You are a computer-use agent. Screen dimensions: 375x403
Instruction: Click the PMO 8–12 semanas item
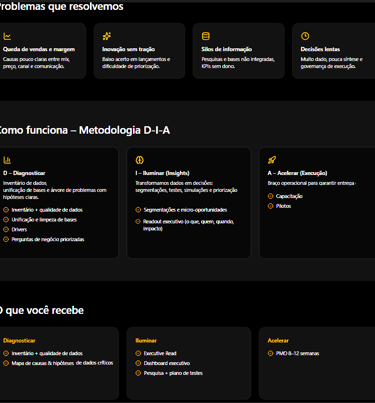293,353
